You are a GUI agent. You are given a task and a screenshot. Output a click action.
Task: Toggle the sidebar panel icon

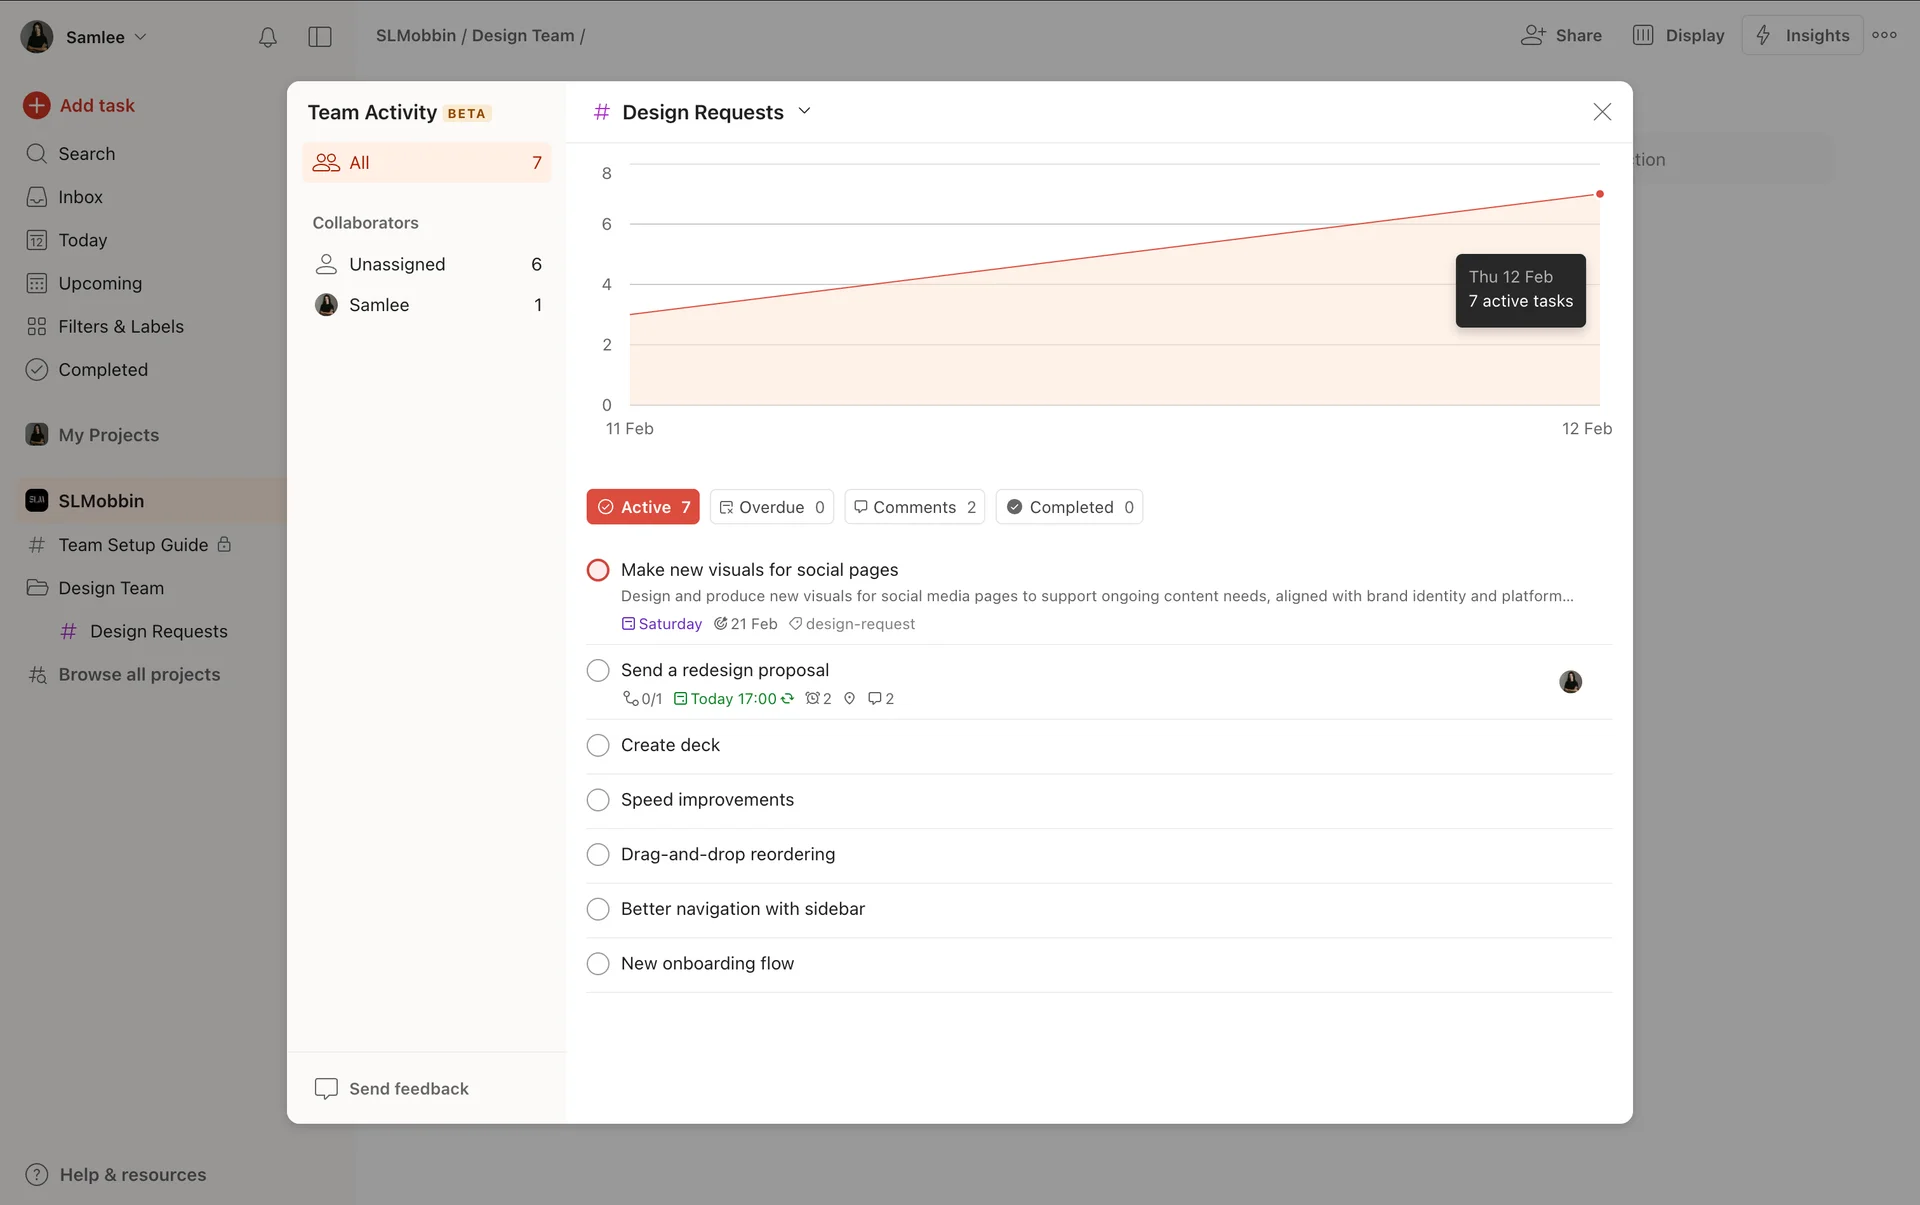[x=320, y=37]
